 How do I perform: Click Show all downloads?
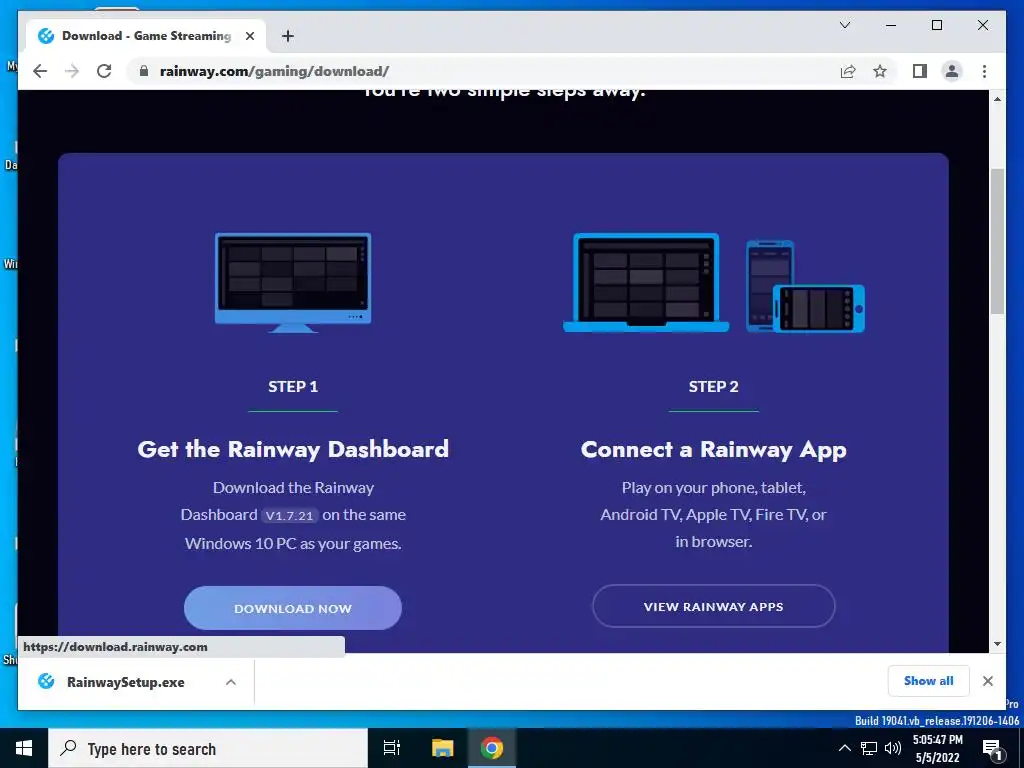pos(928,680)
